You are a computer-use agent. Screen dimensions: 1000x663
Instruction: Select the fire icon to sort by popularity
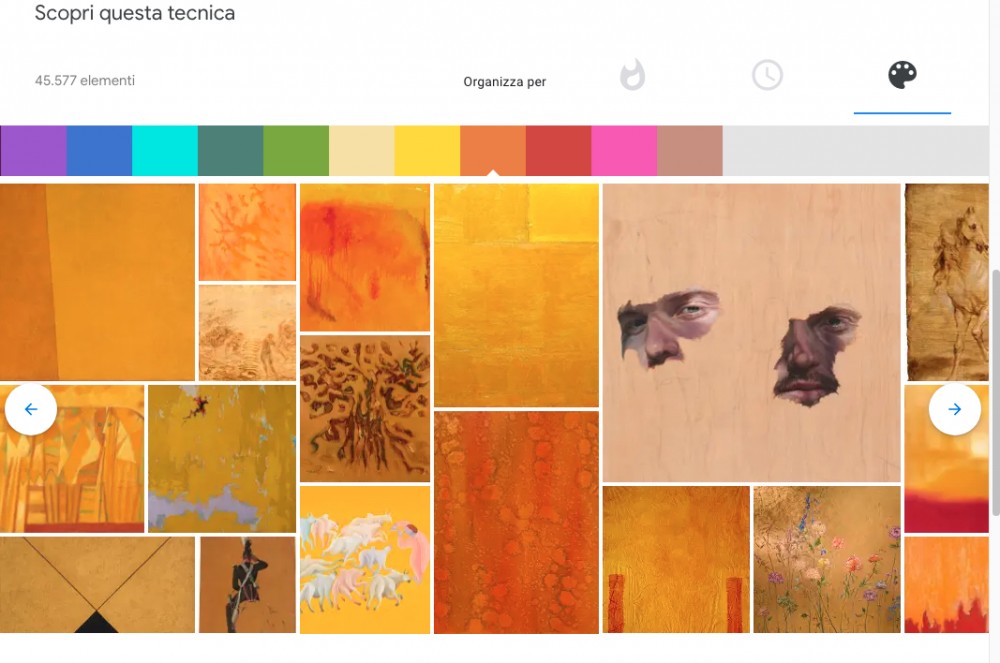(x=634, y=74)
